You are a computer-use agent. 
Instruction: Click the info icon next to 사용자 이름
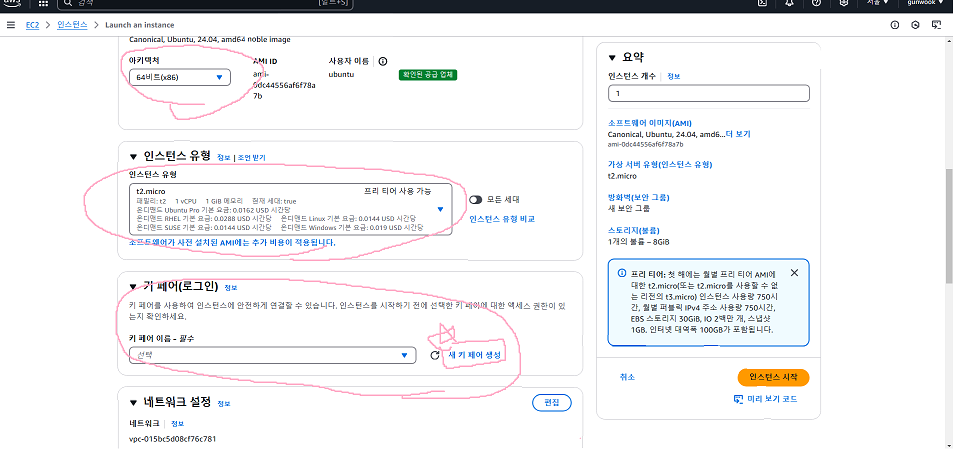pos(383,61)
